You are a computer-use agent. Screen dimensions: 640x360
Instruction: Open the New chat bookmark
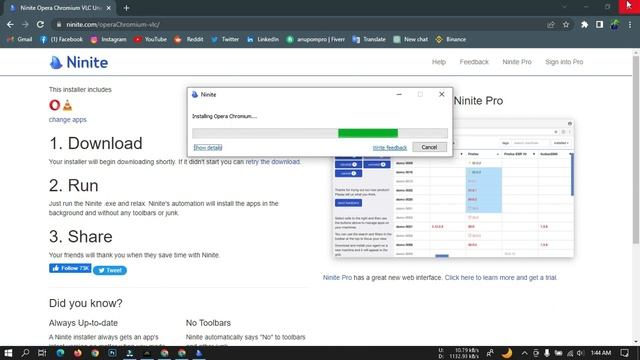[411, 40]
